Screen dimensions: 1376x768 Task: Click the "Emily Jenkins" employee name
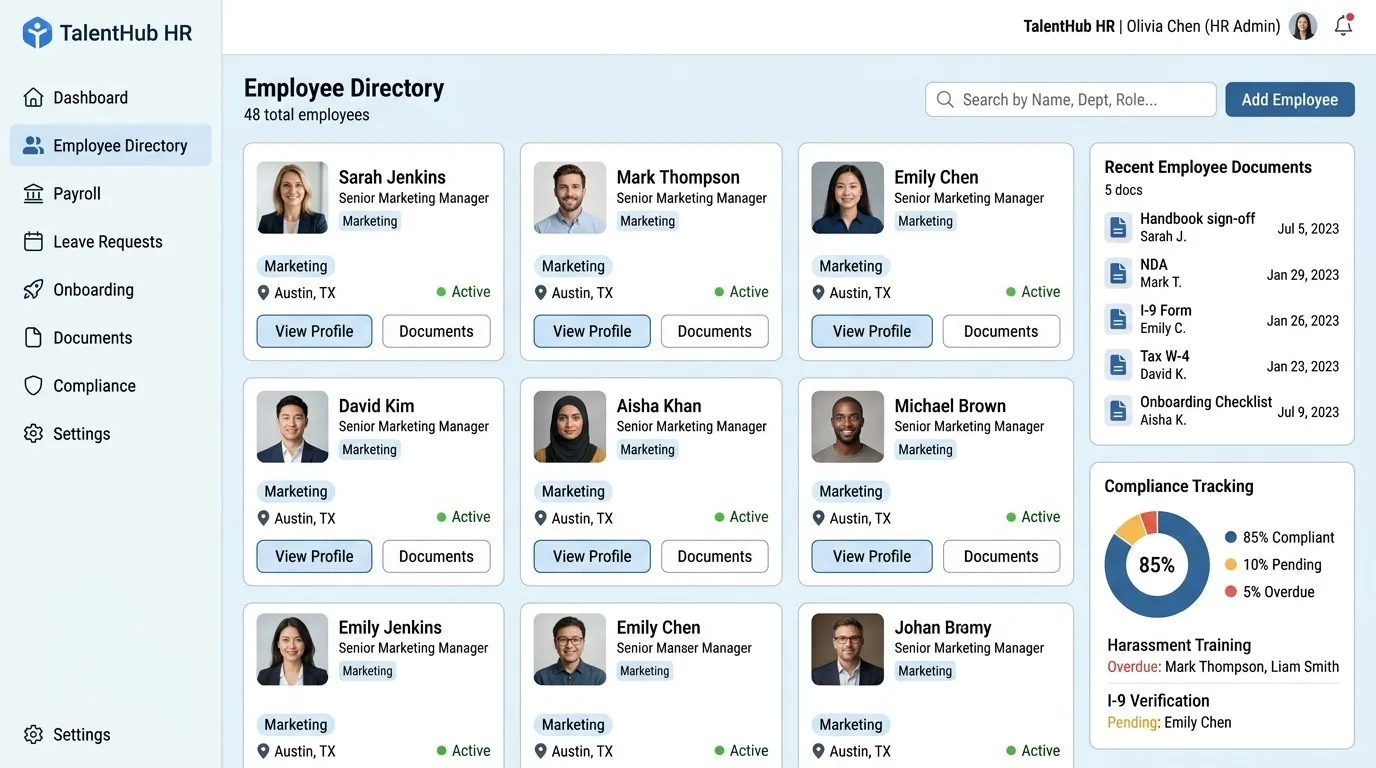pyautogui.click(x=390, y=628)
